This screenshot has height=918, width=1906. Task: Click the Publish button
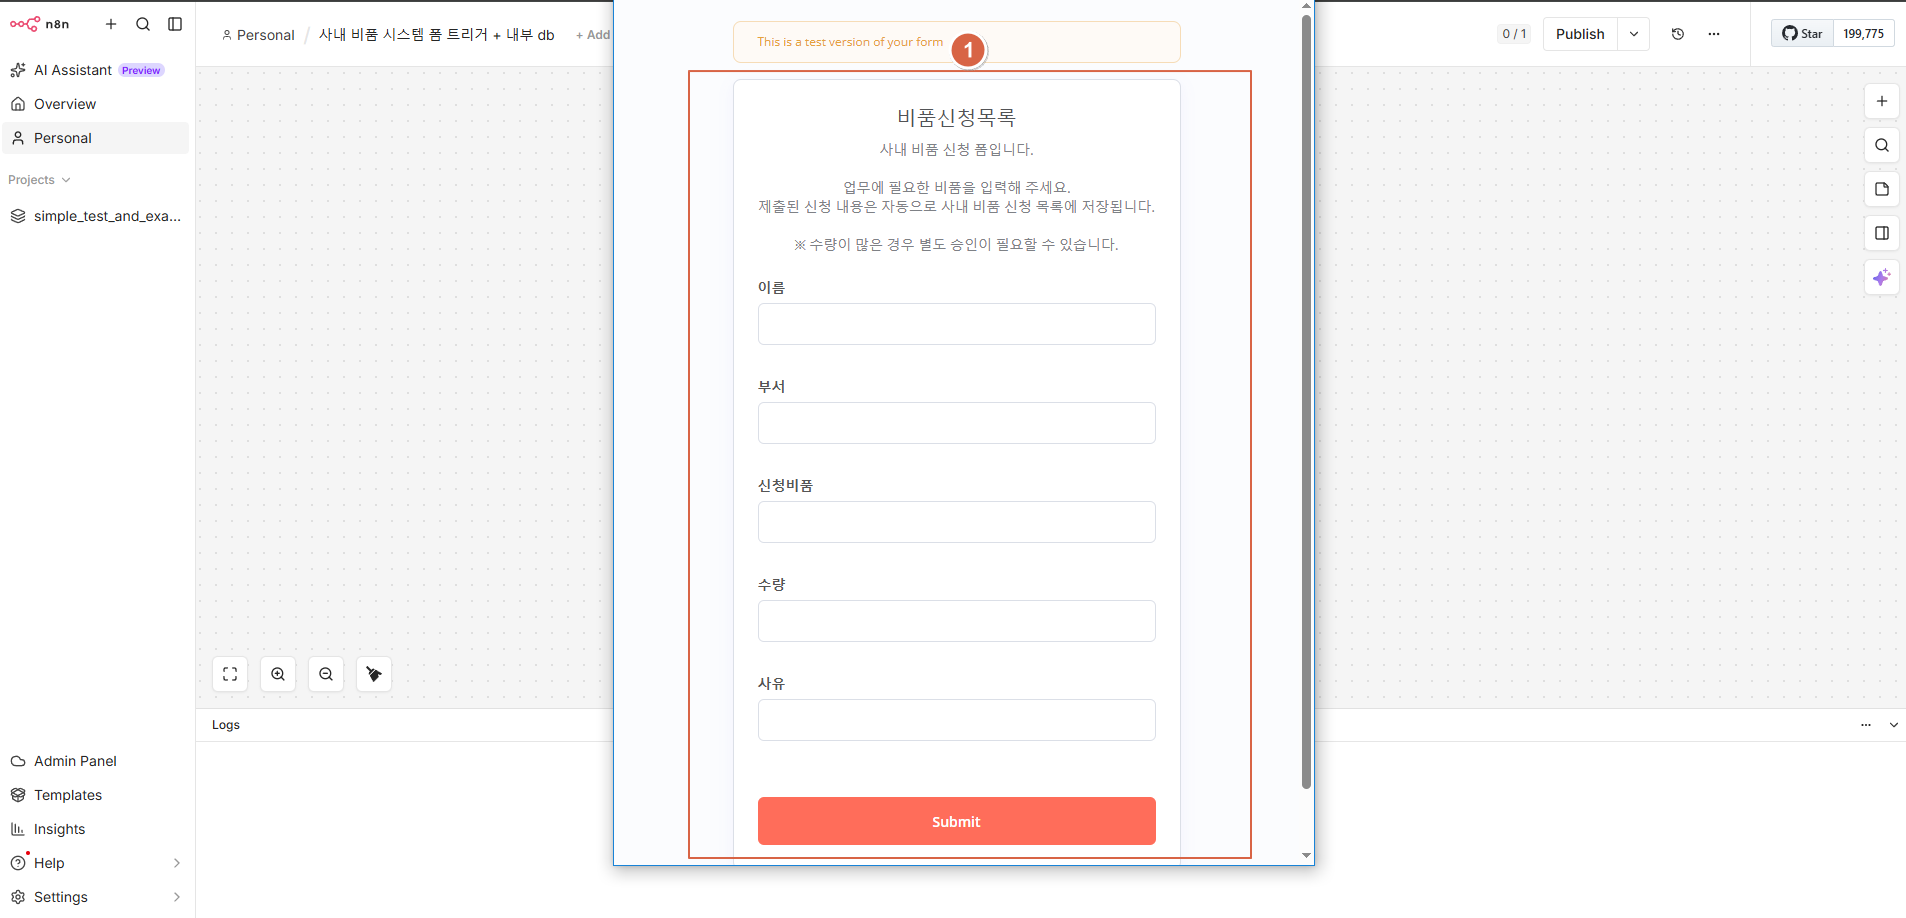pos(1580,34)
